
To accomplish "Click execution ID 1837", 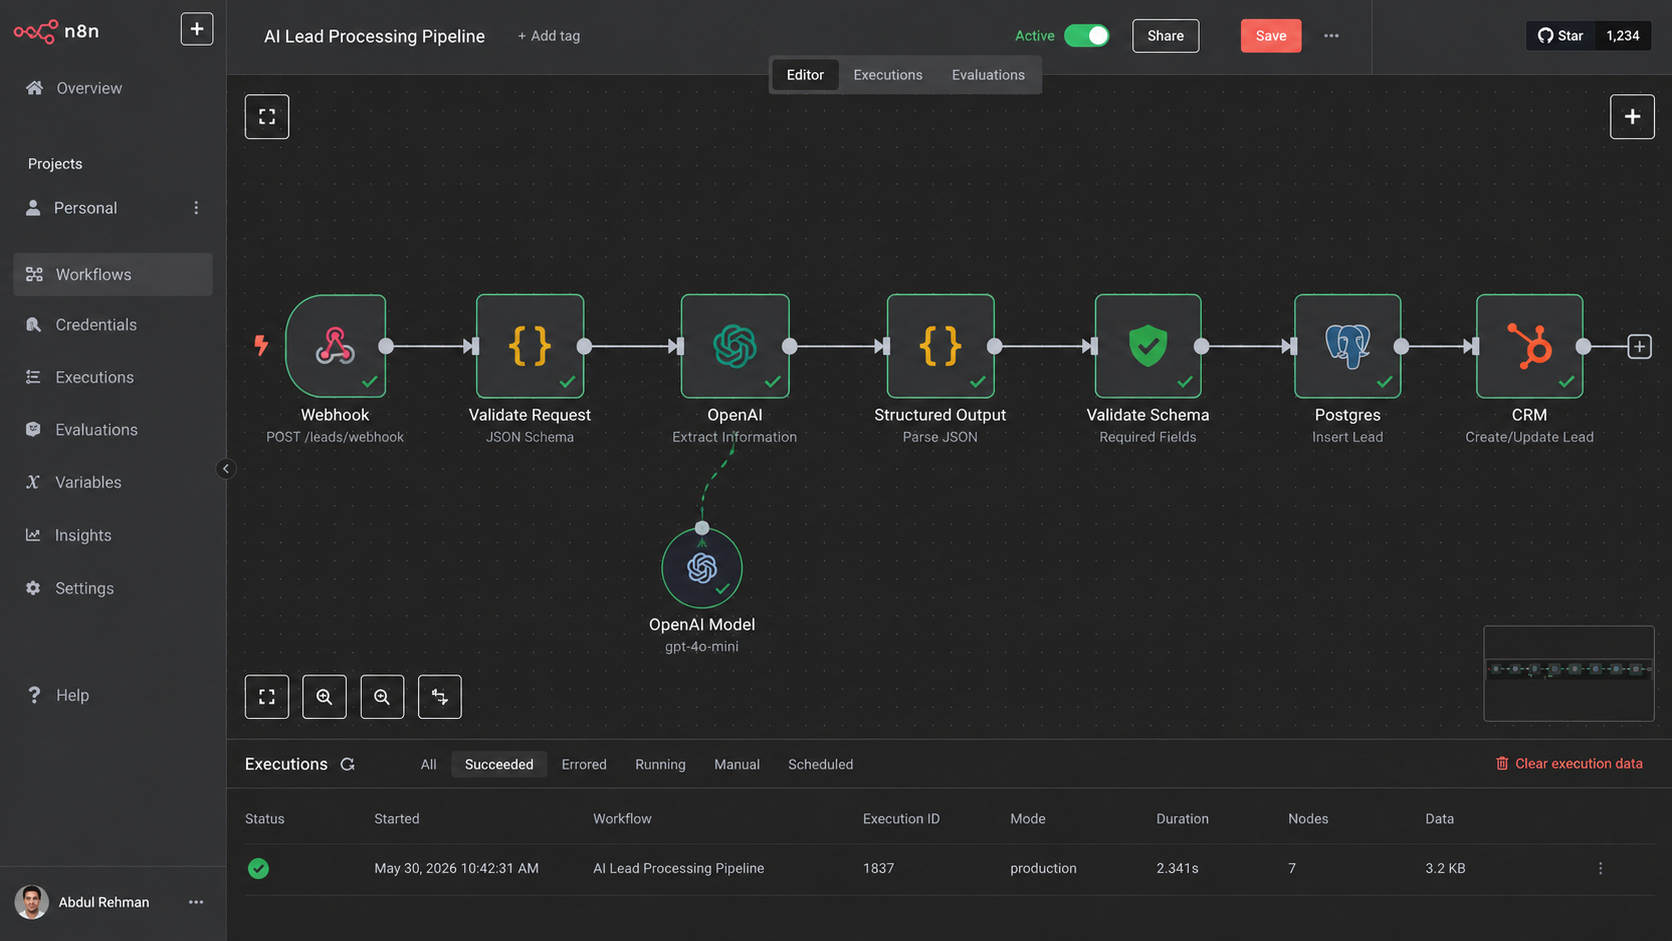I will (878, 869).
